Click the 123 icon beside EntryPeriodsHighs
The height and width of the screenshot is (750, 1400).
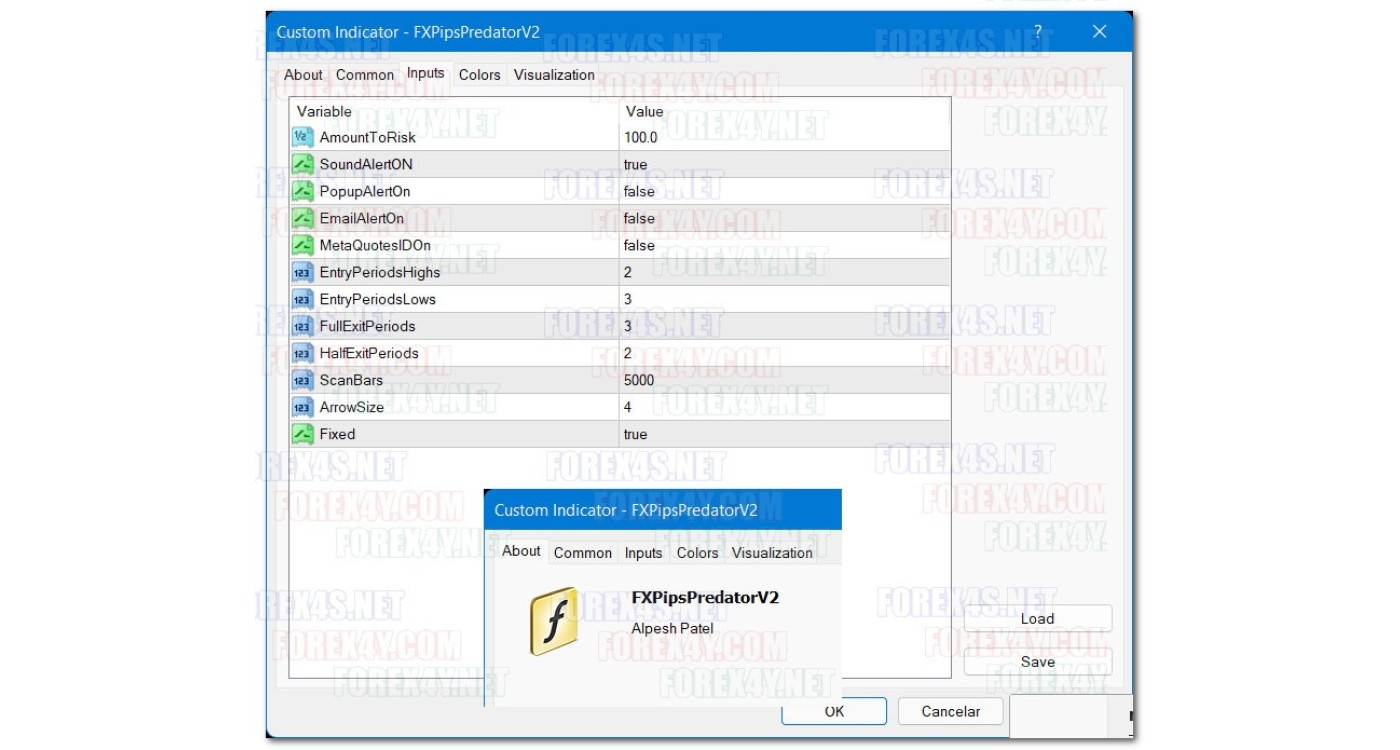303,271
